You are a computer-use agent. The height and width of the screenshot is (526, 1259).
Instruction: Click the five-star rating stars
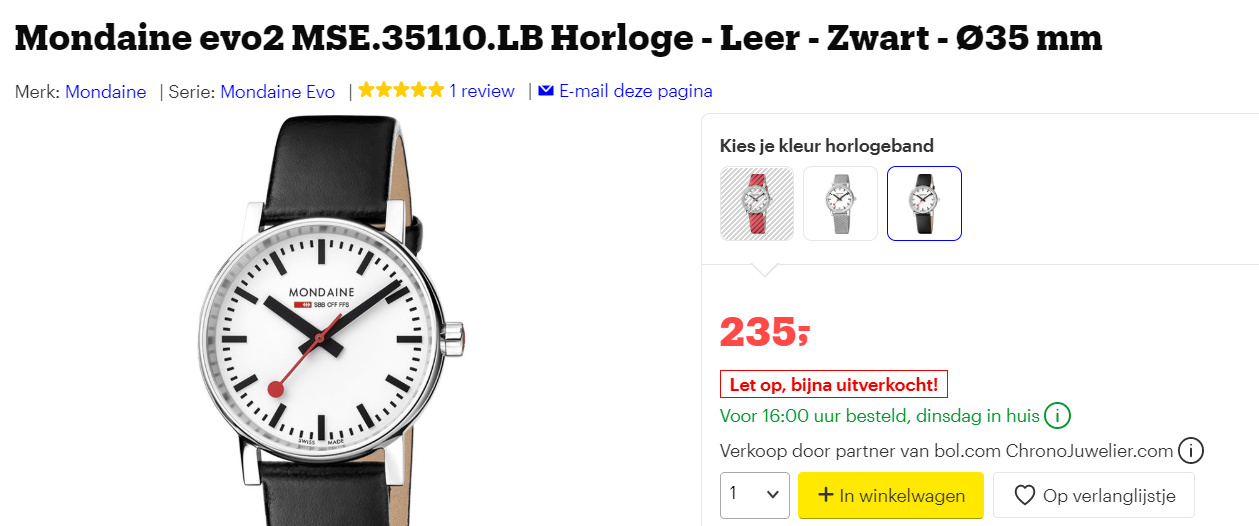tap(401, 91)
